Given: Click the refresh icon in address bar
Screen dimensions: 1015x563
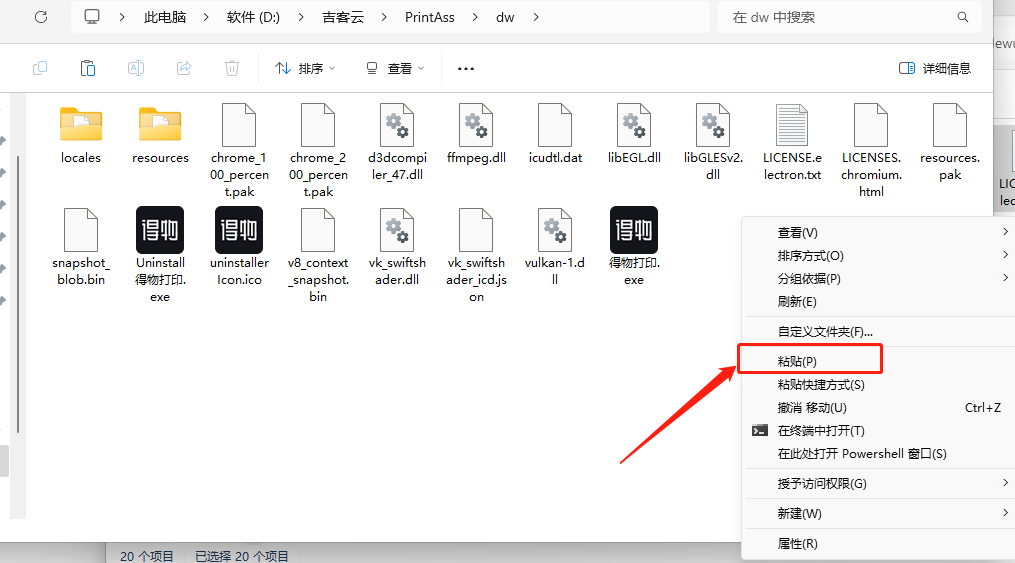Looking at the screenshot, I should coord(41,17).
